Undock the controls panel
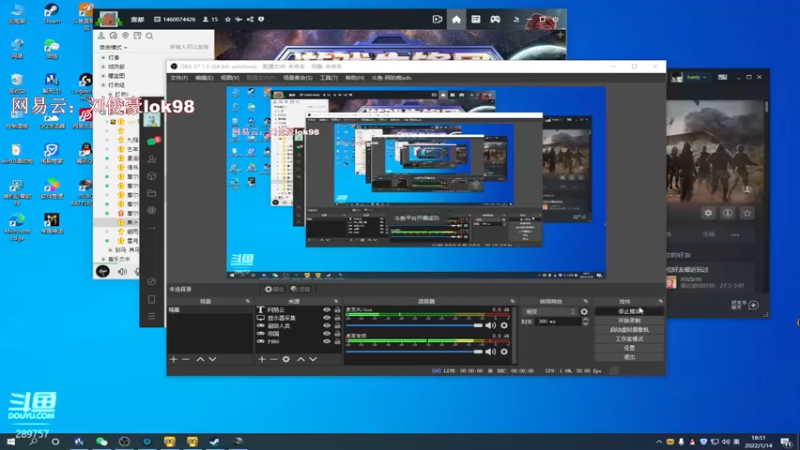Screen dimensions: 800x450 (x=660, y=301)
